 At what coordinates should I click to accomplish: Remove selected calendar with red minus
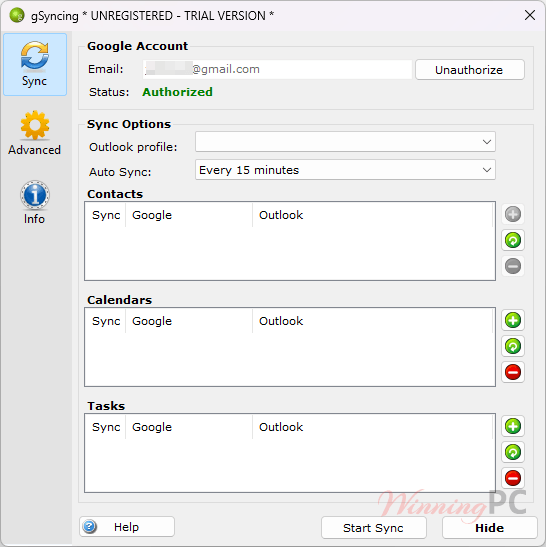[x=513, y=372]
